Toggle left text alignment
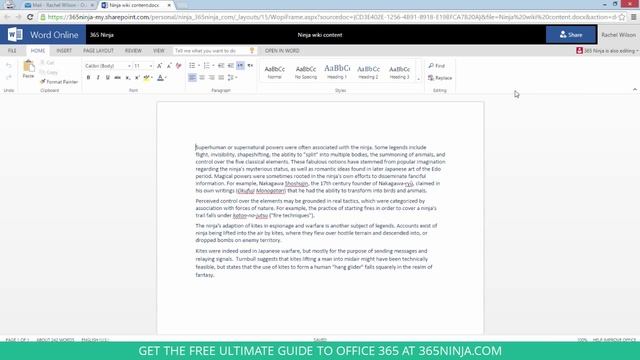 click(192, 78)
